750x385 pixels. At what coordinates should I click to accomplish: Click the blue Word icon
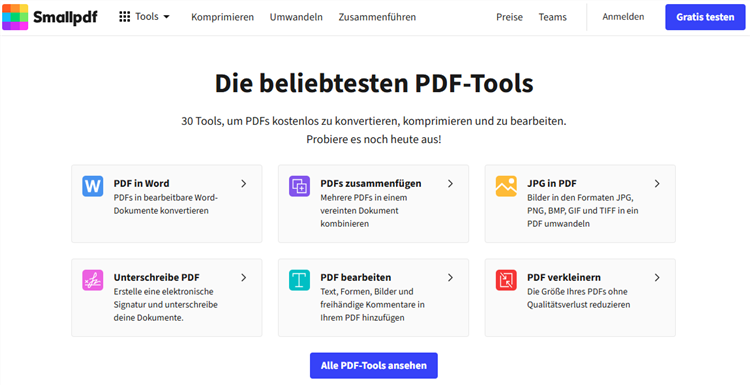tap(93, 186)
